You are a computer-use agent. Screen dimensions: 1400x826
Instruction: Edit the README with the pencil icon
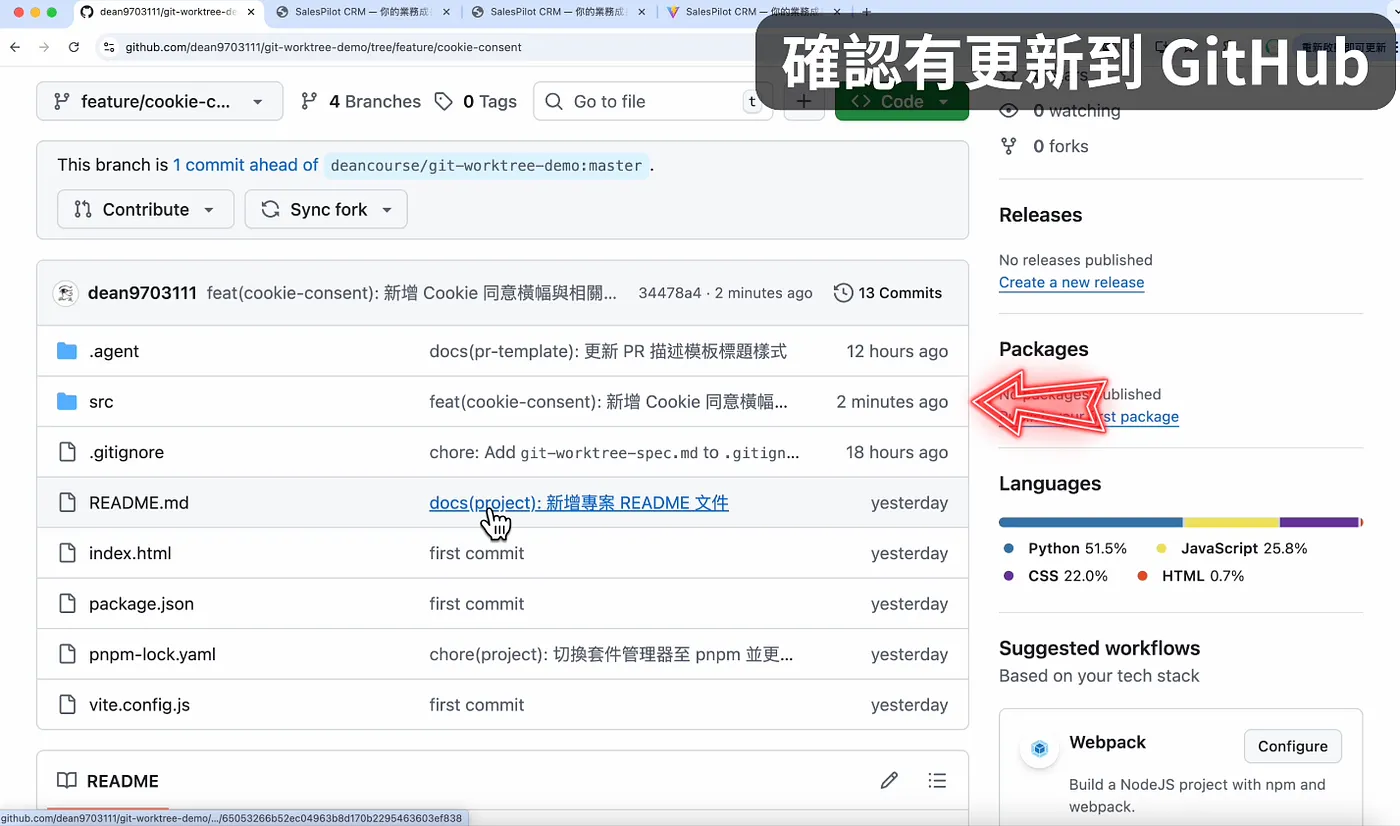(889, 781)
